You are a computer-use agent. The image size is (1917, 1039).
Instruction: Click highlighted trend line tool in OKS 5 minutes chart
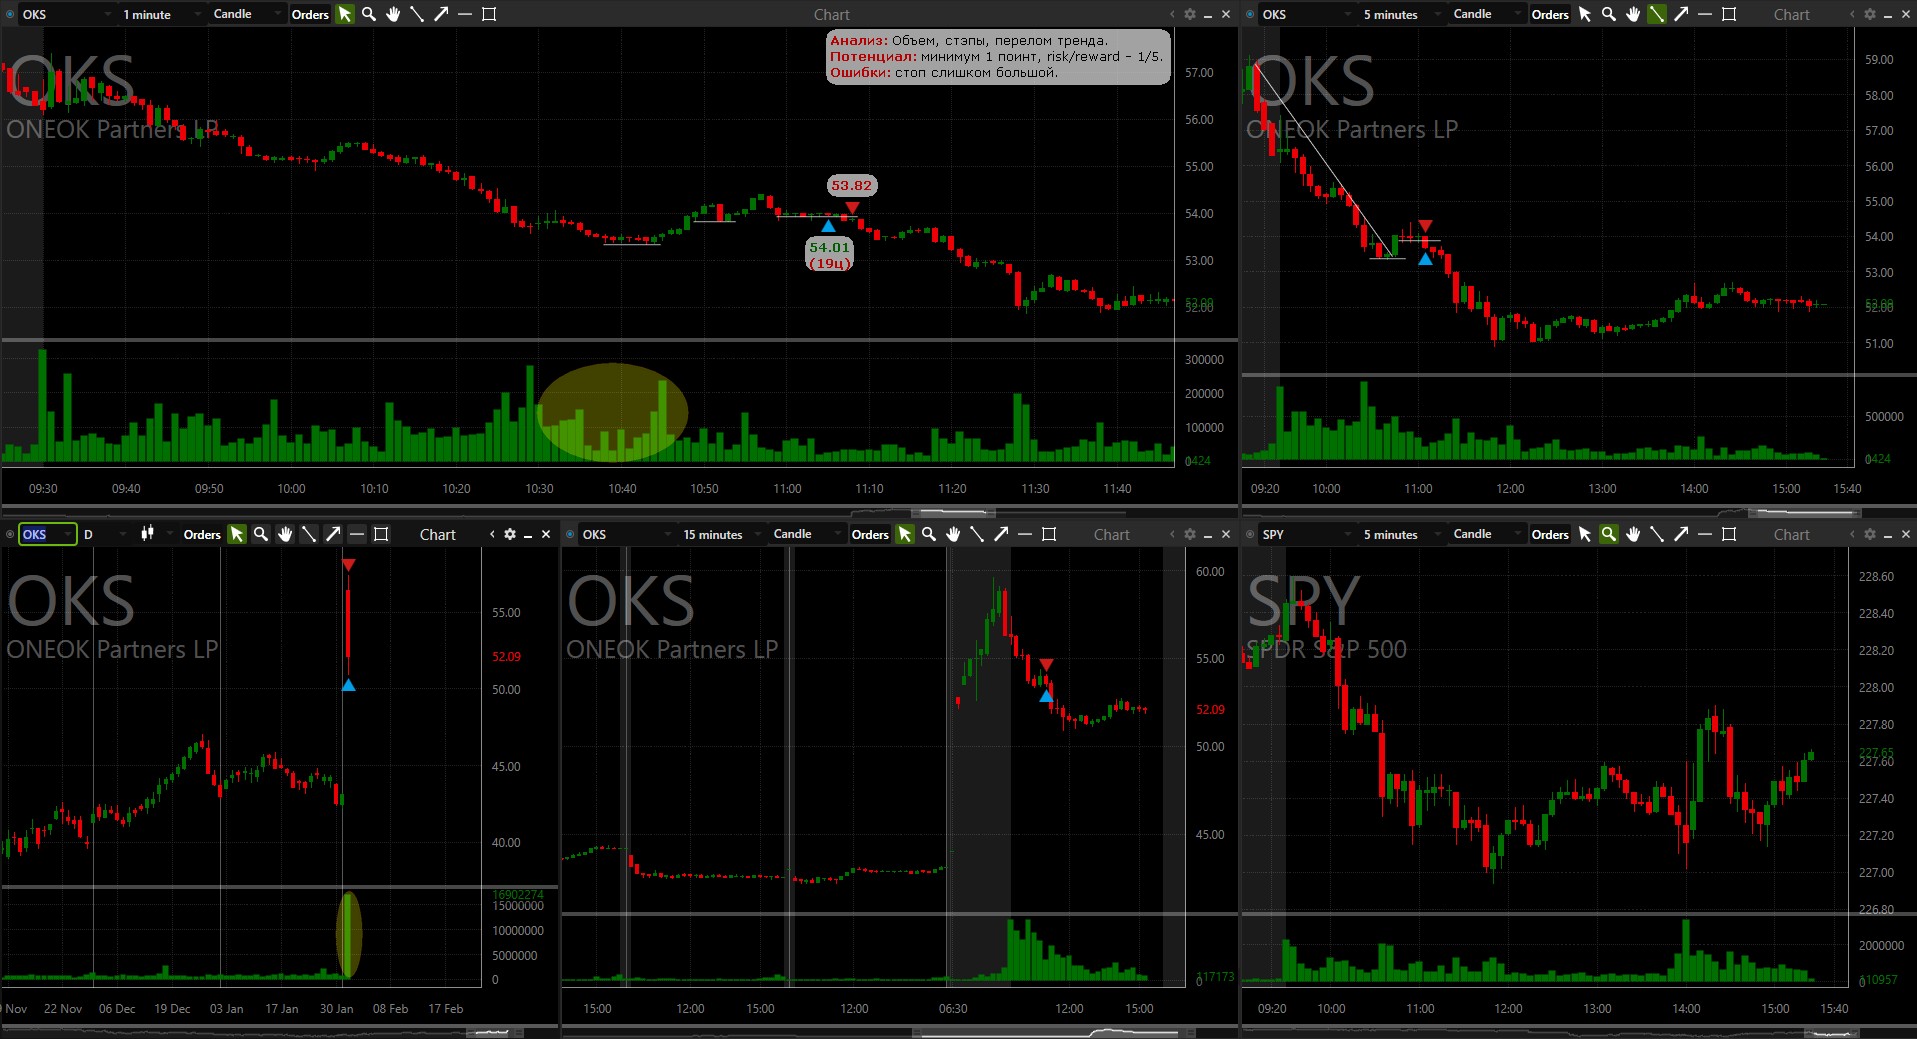coord(1657,14)
